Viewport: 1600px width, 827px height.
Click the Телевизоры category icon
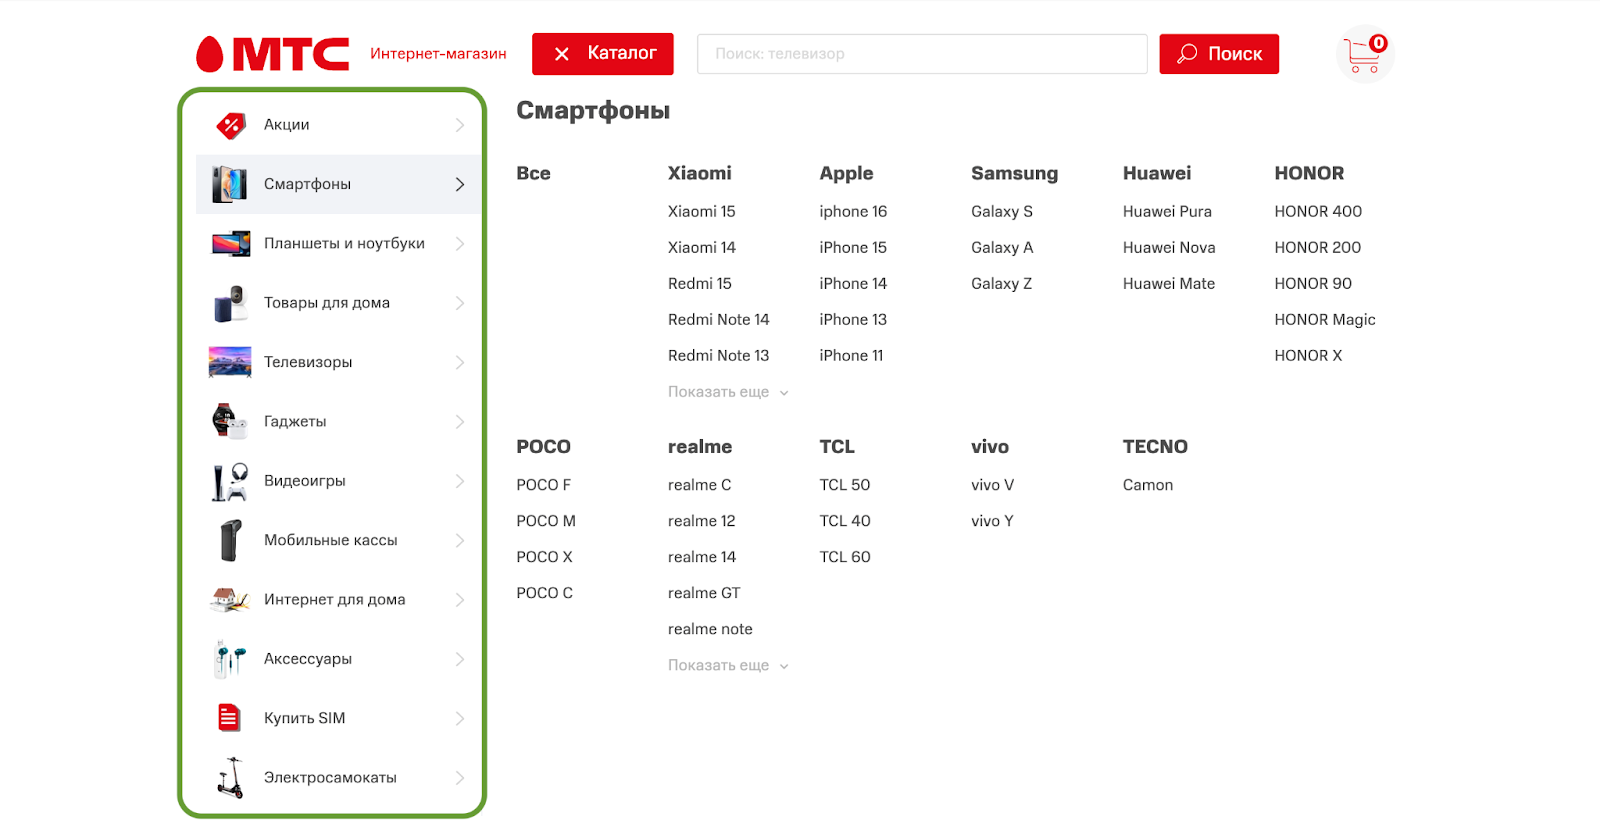click(x=230, y=362)
